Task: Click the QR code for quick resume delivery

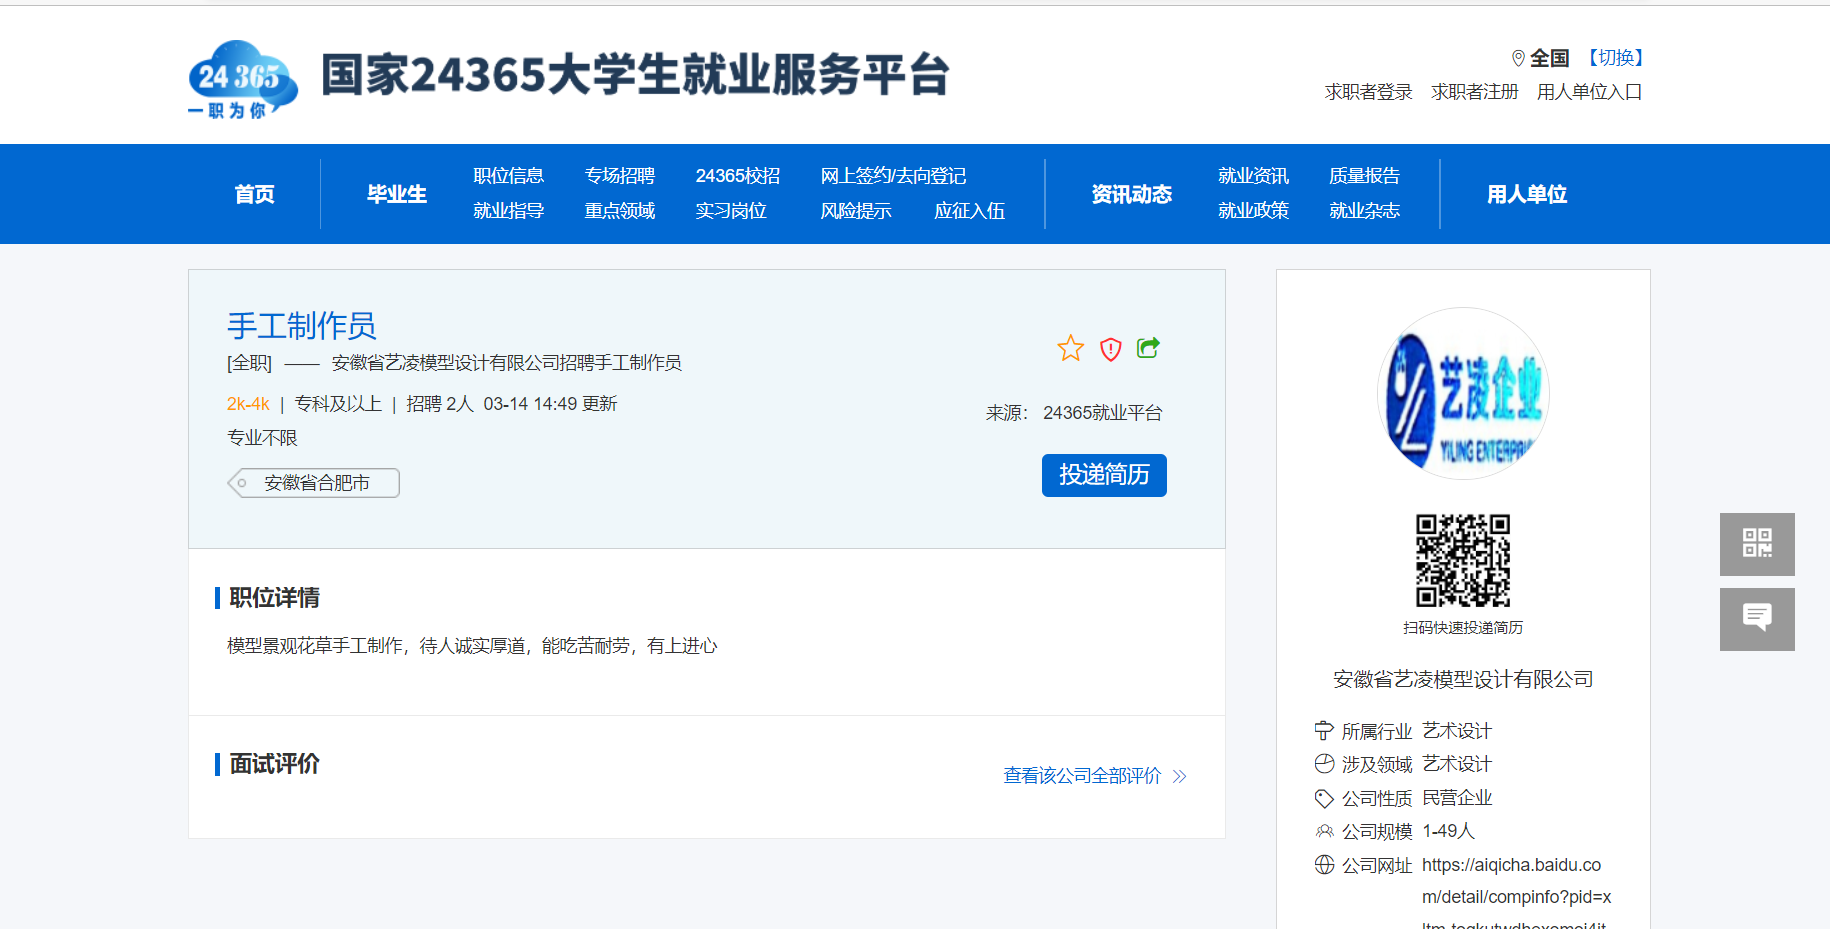Action: [1463, 560]
